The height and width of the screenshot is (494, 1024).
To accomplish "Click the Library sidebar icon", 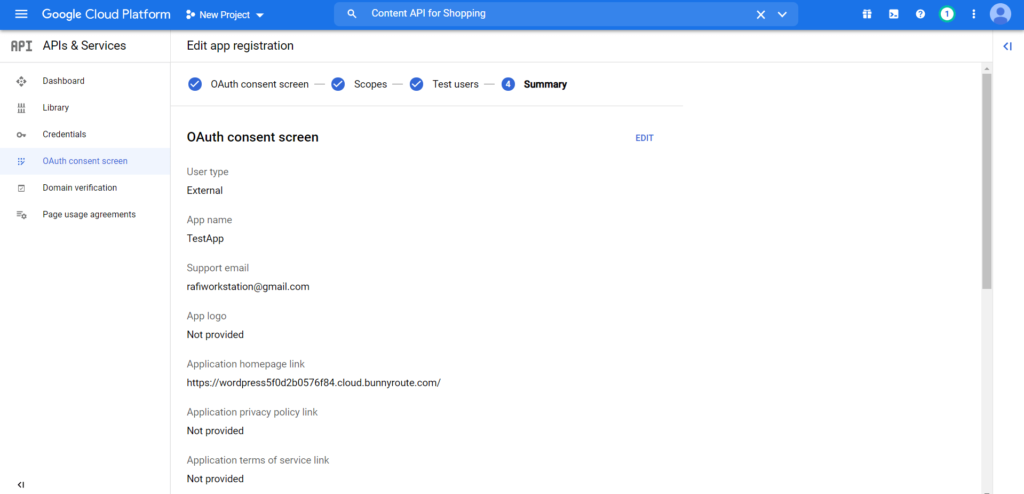I will point(21,108).
